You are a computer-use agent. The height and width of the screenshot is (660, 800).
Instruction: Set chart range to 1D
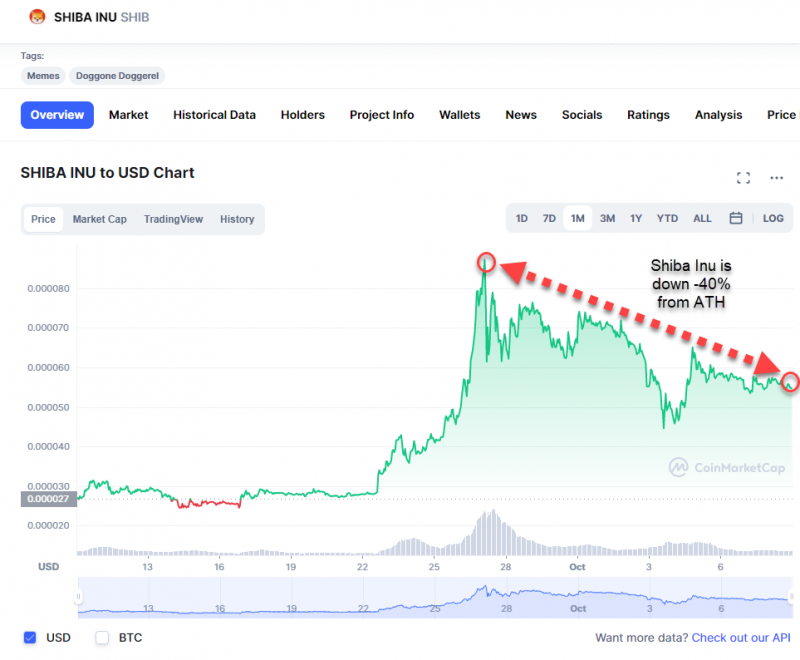(x=521, y=218)
